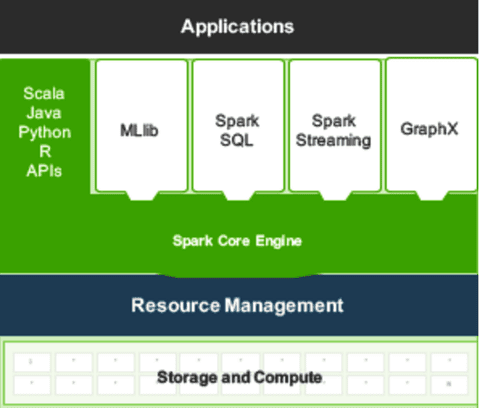Click connector notch beneath MLlib box
The width and height of the screenshot is (480, 408).
coord(141,196)
